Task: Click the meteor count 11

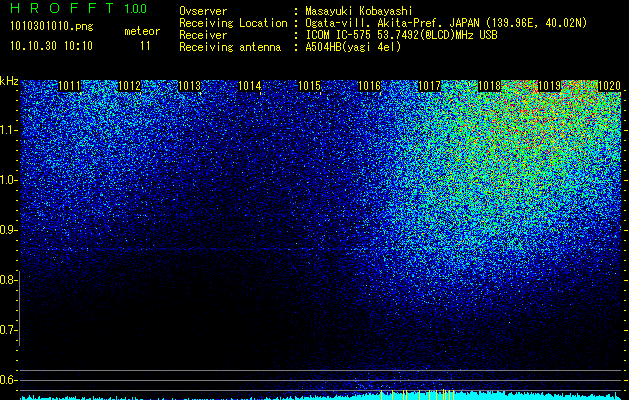Action: 145,46
